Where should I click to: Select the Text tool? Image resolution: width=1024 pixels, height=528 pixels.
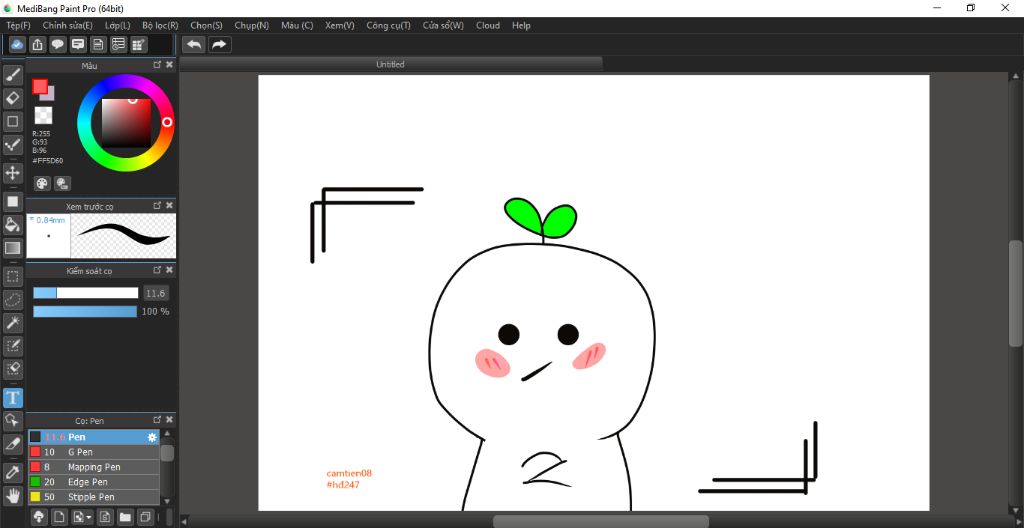coord(12,397)
